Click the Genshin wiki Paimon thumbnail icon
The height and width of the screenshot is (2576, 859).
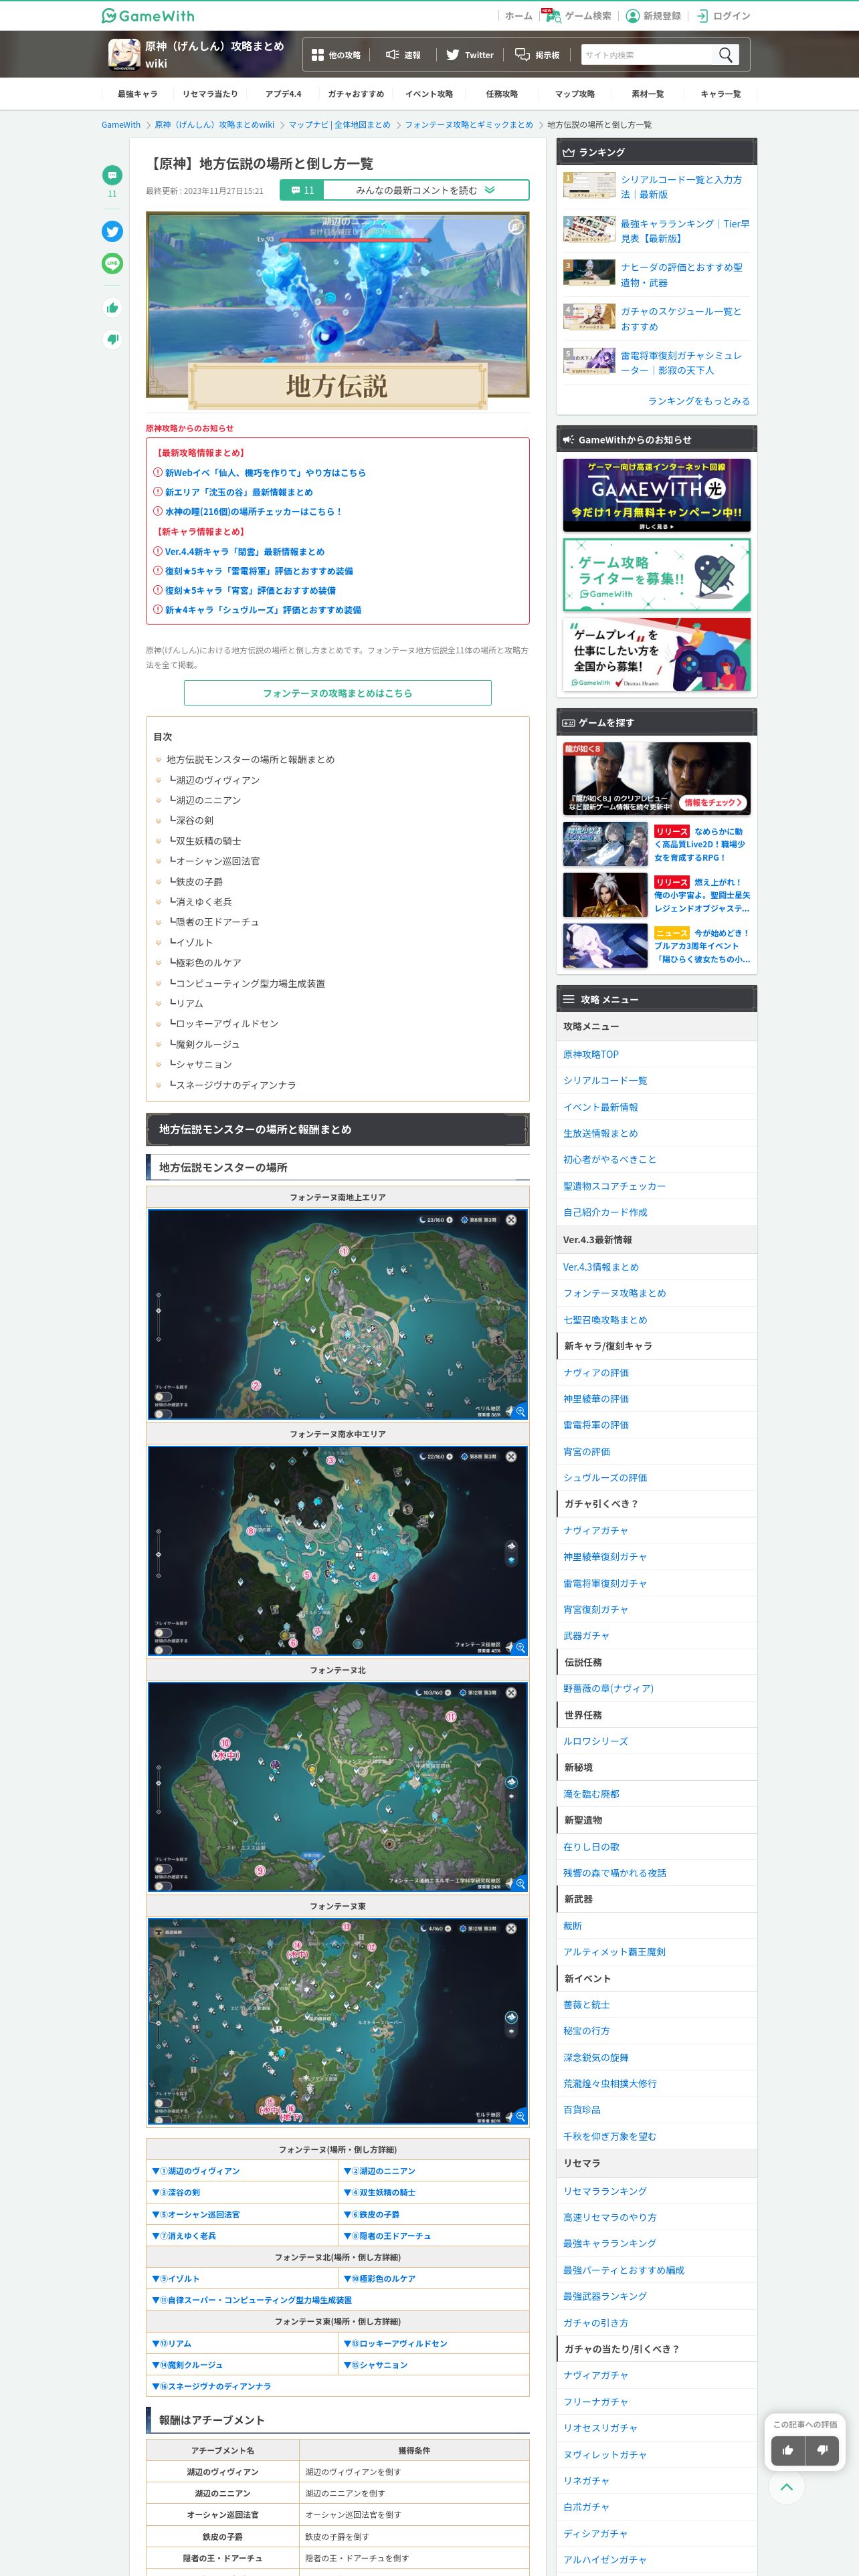(x=124, y=54)
